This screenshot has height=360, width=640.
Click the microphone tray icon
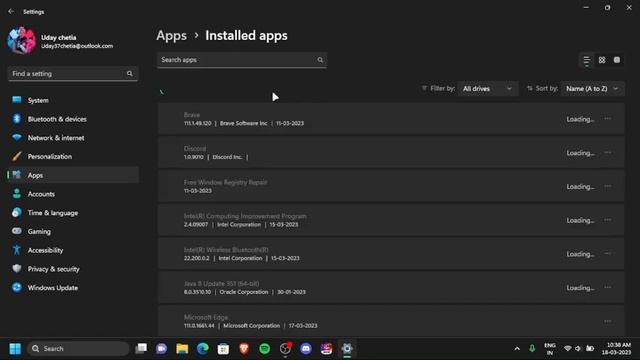click(532, 349)
